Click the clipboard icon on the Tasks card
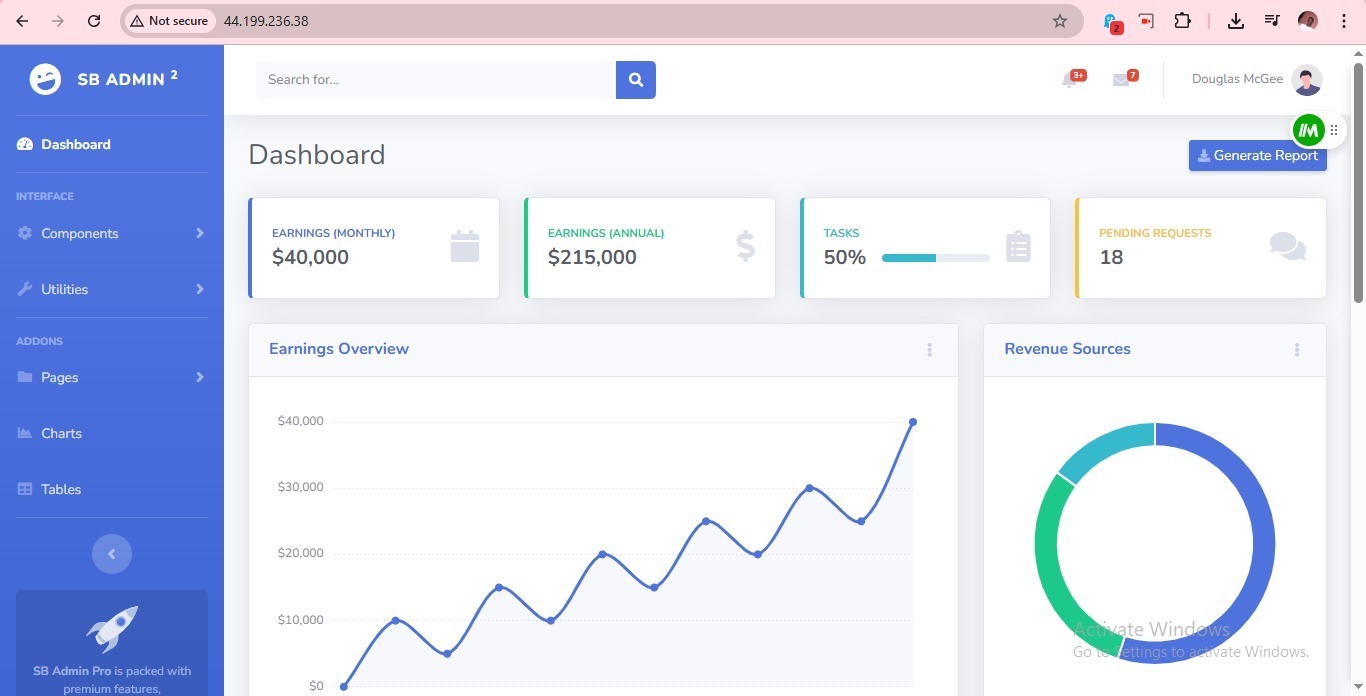Image resolution: width=1366 pixels, height=696 pixels. pos(1018,246)
